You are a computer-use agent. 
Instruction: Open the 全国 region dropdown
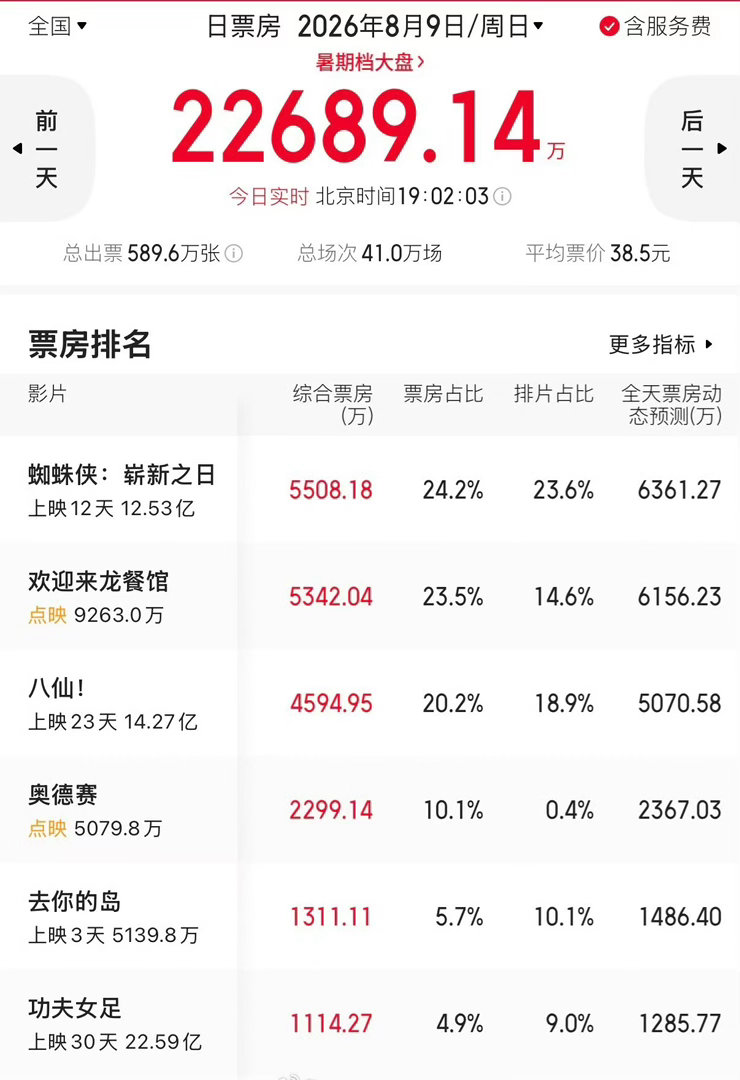tap(57, 26)
